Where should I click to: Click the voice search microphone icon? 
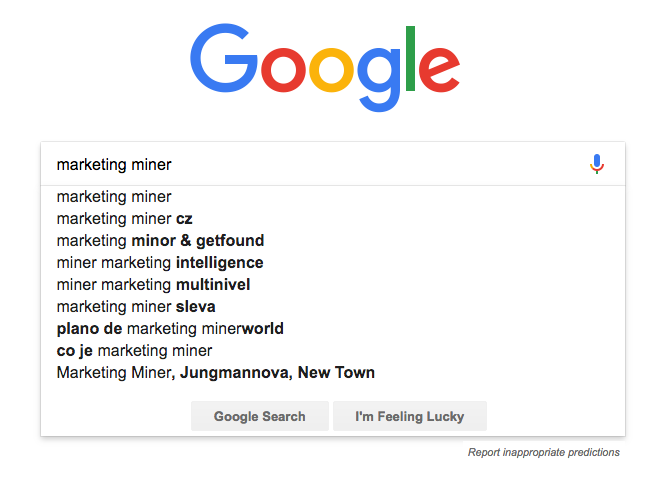pyautogui.click(x=597, y=164)
